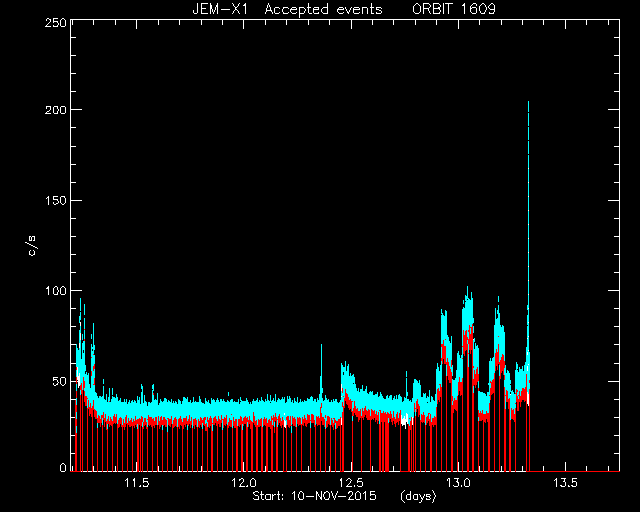640x512 pixels.
Task: Click the 200 tick label on the y-axis
Action: point(56,110)
